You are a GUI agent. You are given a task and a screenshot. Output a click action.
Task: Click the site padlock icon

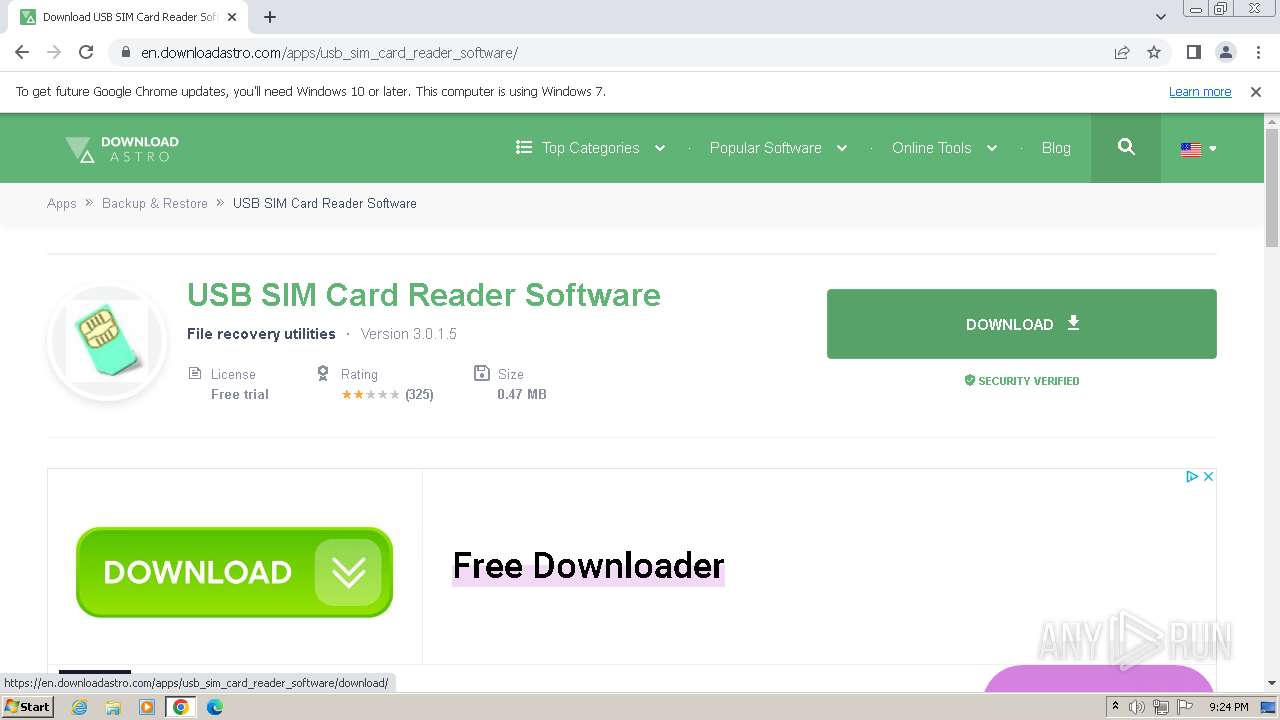coord(125,52)
